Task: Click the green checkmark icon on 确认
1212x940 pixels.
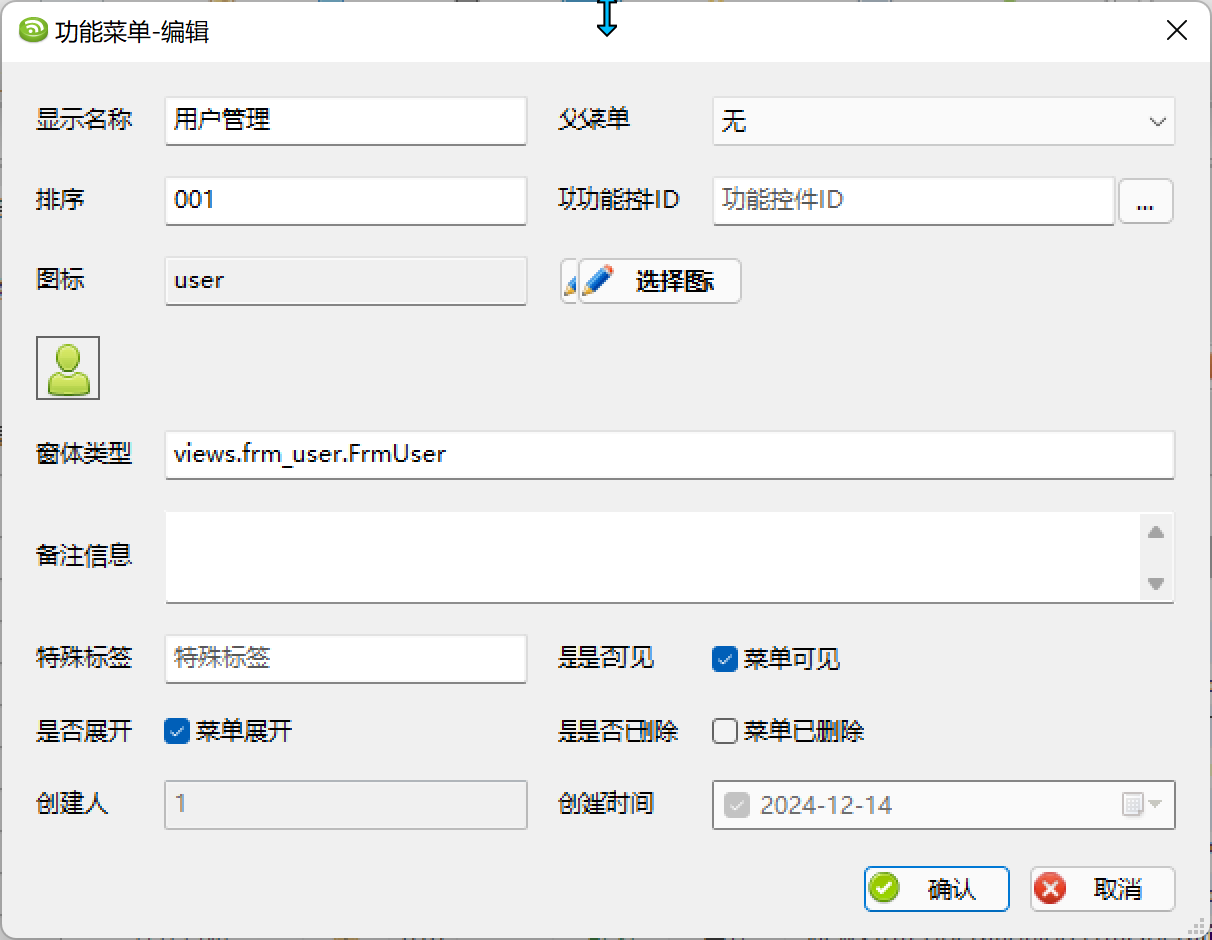Action: click(884, 888)
